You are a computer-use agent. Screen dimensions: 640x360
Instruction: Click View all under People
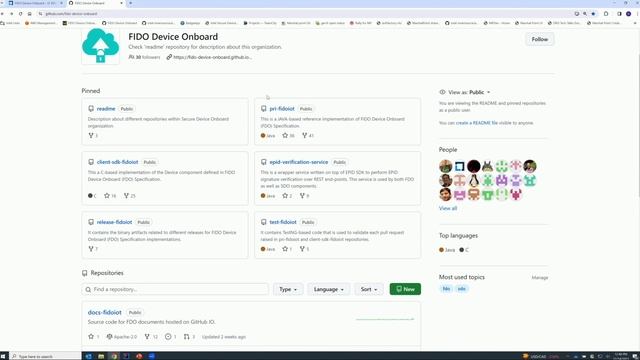coord(448,208)
